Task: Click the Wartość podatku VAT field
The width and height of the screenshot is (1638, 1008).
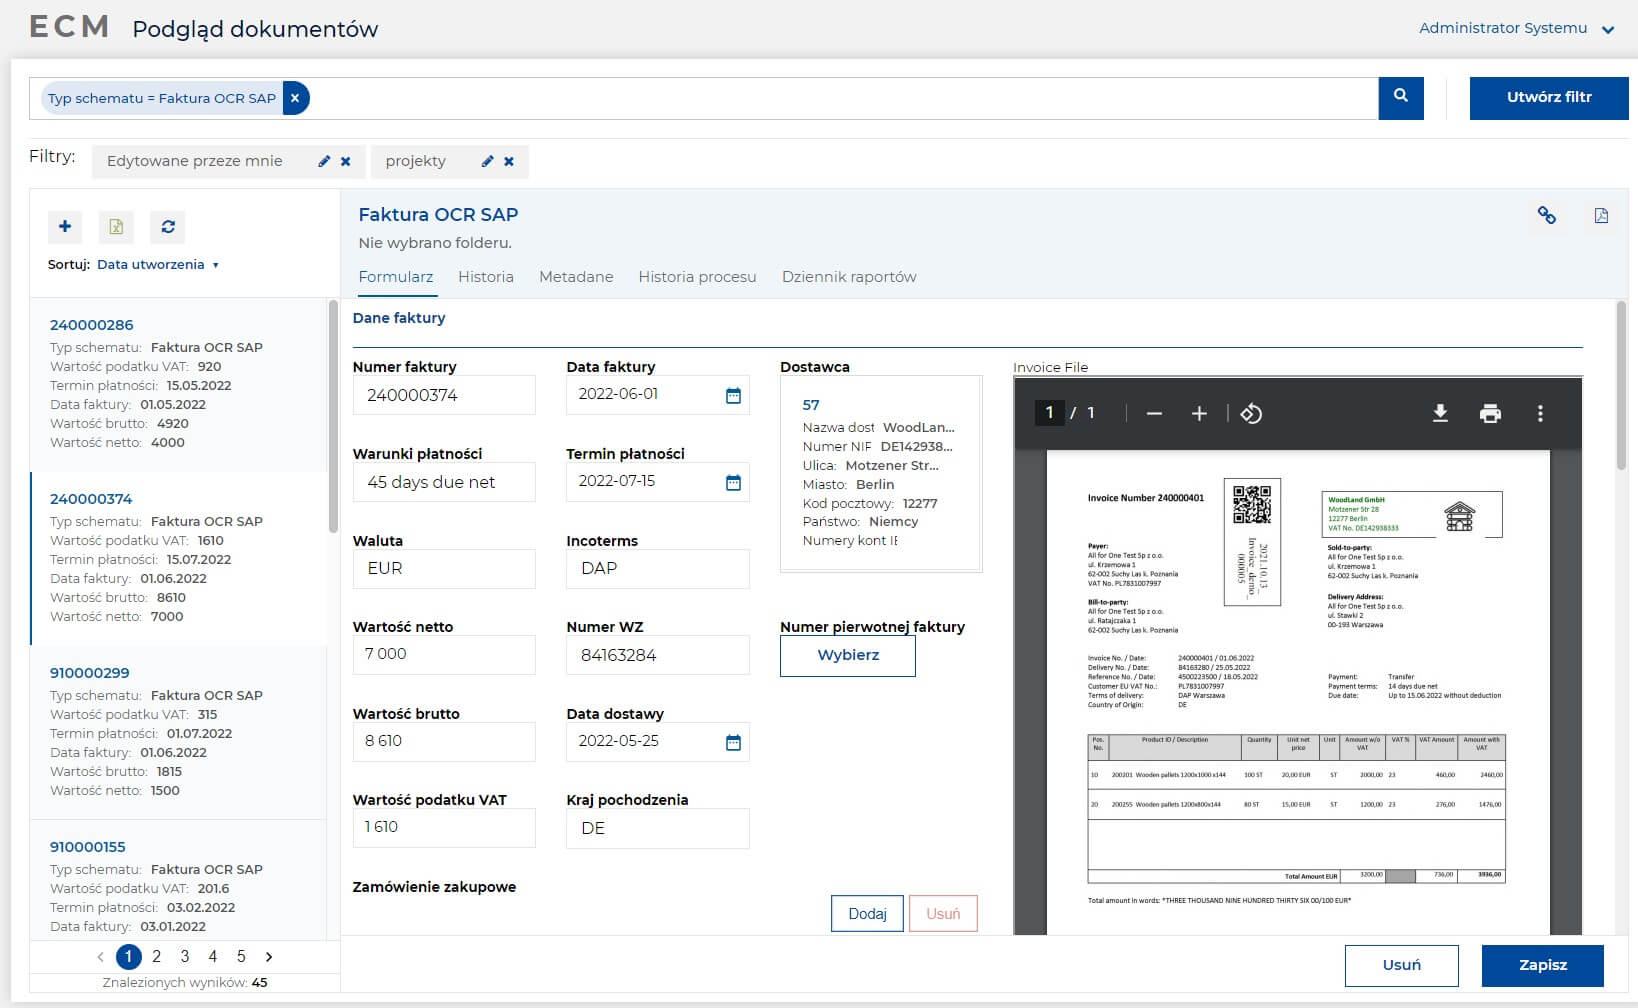Action: [444, 828]
